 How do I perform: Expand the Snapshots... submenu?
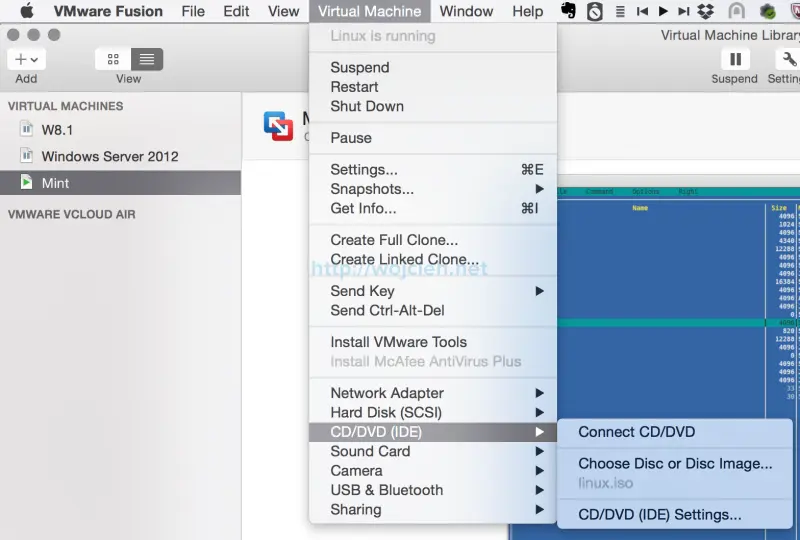(x=433, y=189)
